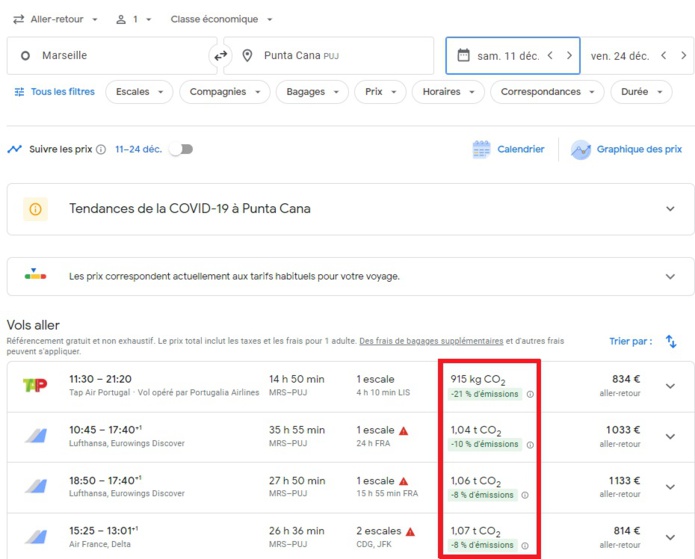Click airline logo of 10:45 Lufthansa flight
The height and width of the screenshot is (559, 695).
pyautogui.click(x=35, y=436)
